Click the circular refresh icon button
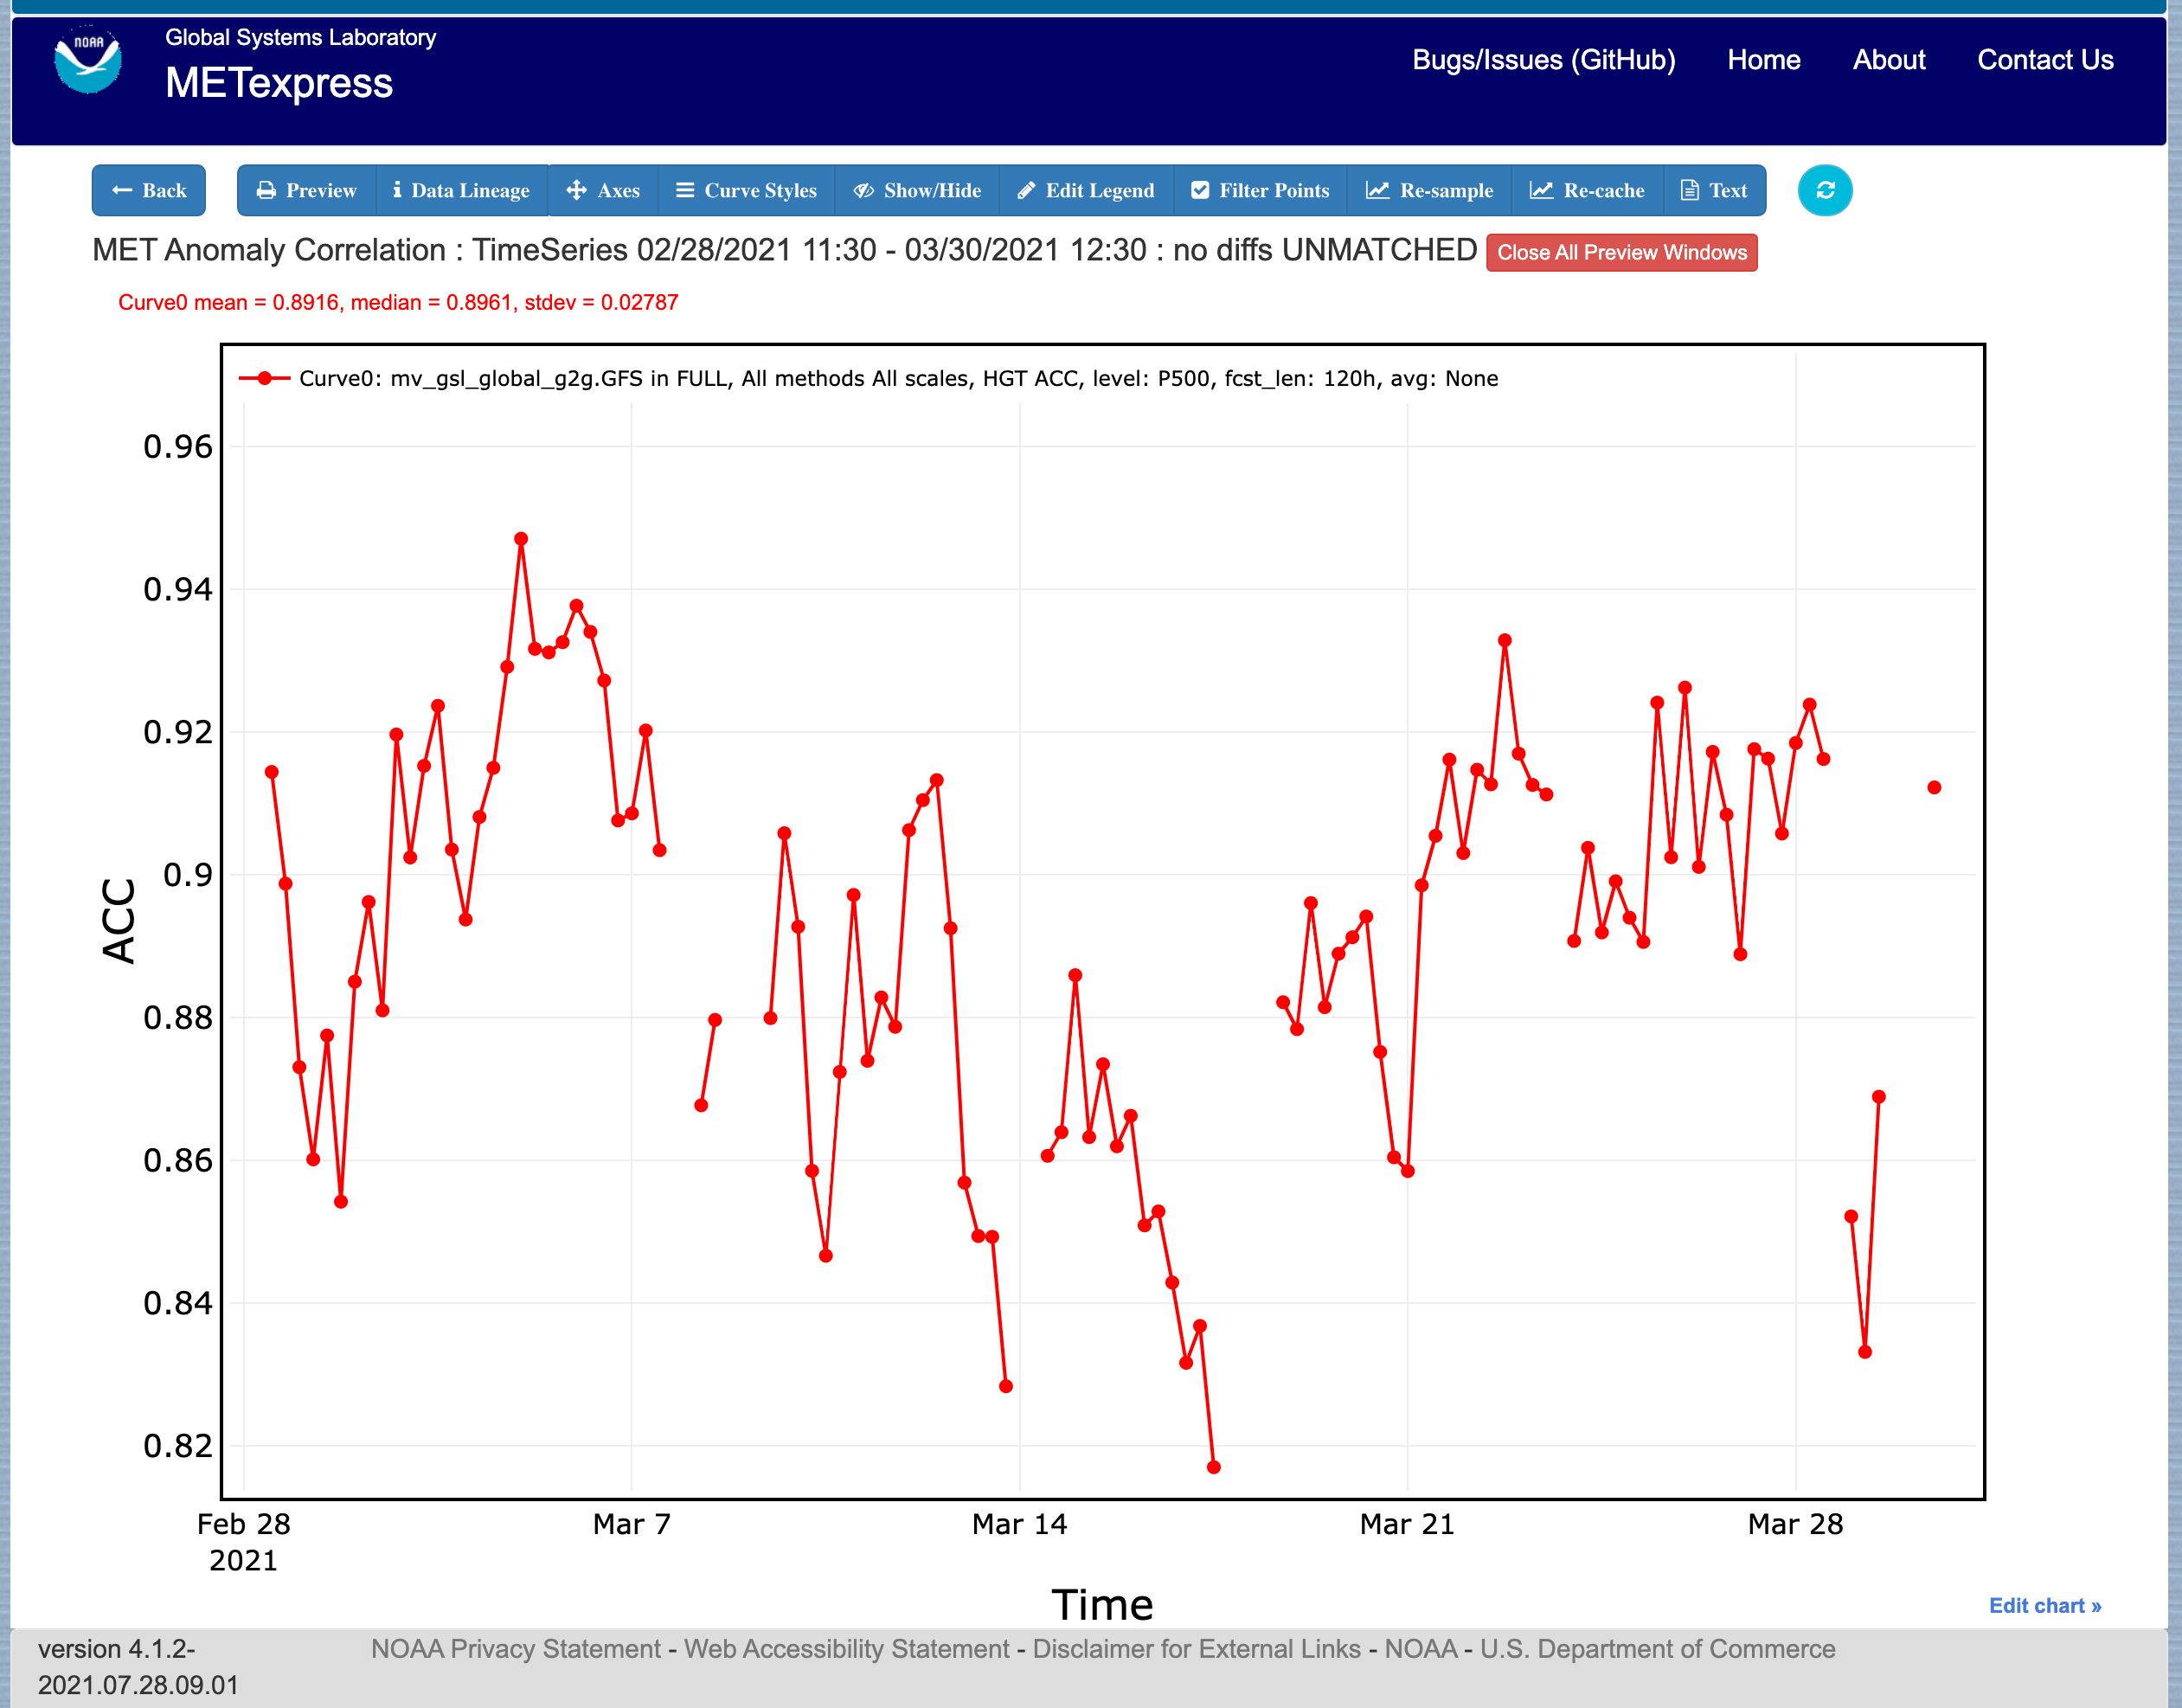The height and width of the screenshot is (1708, 2182). [1824, 190]
